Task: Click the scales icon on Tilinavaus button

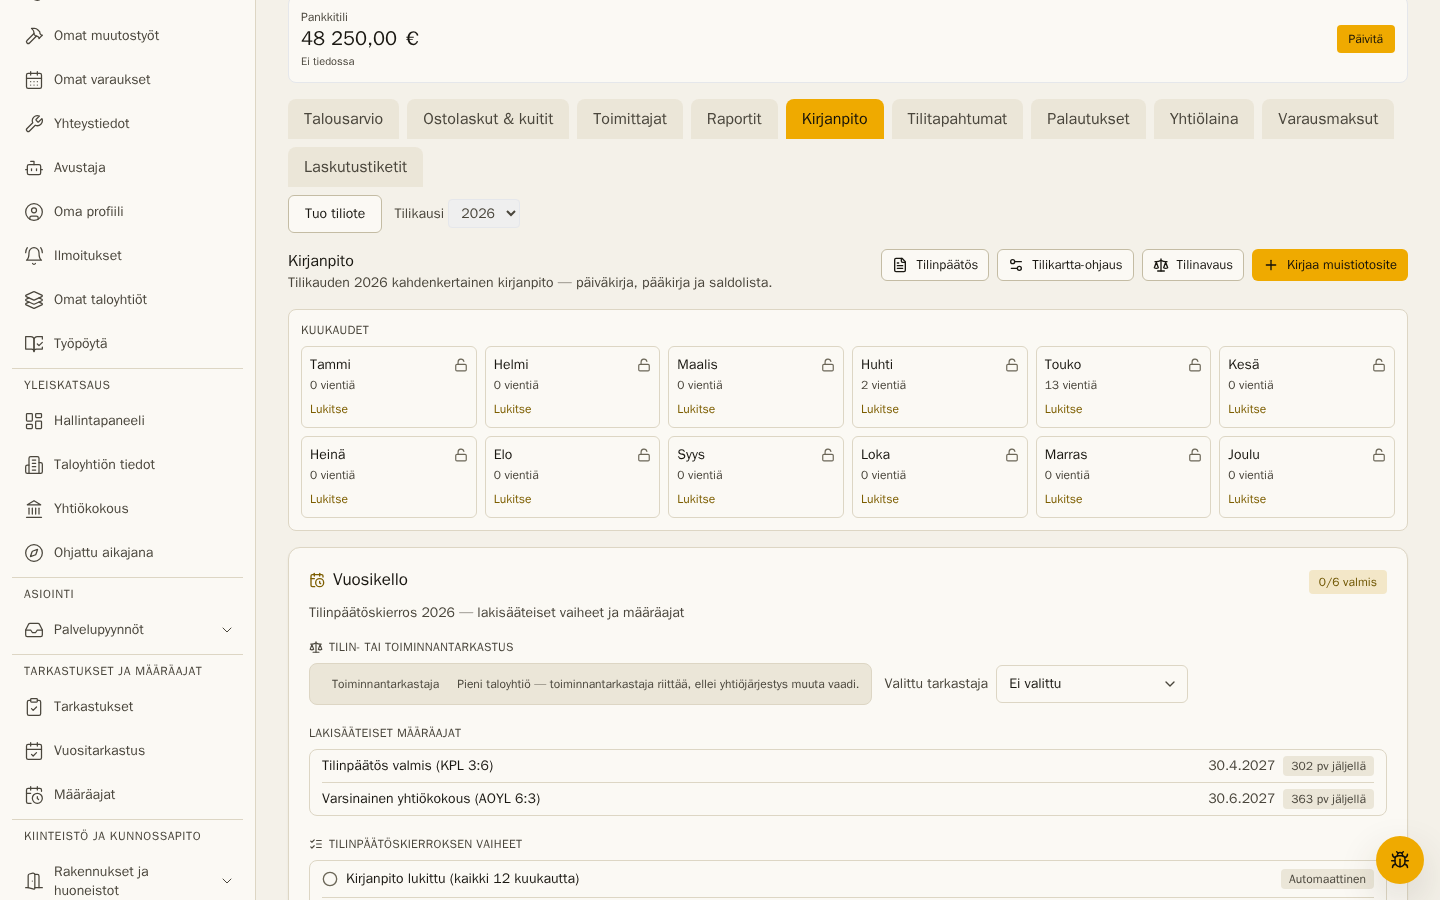Action: (1161, 265)
